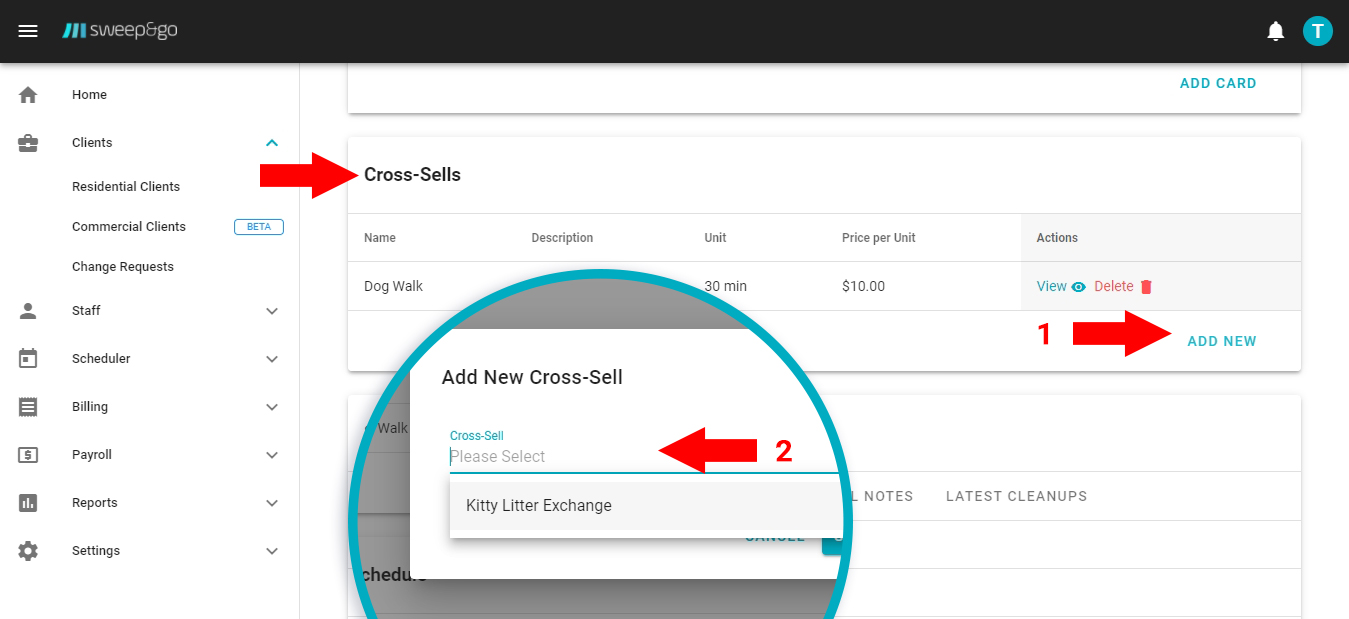Open the hamburger navigation menu

click(x=27, y=30)
